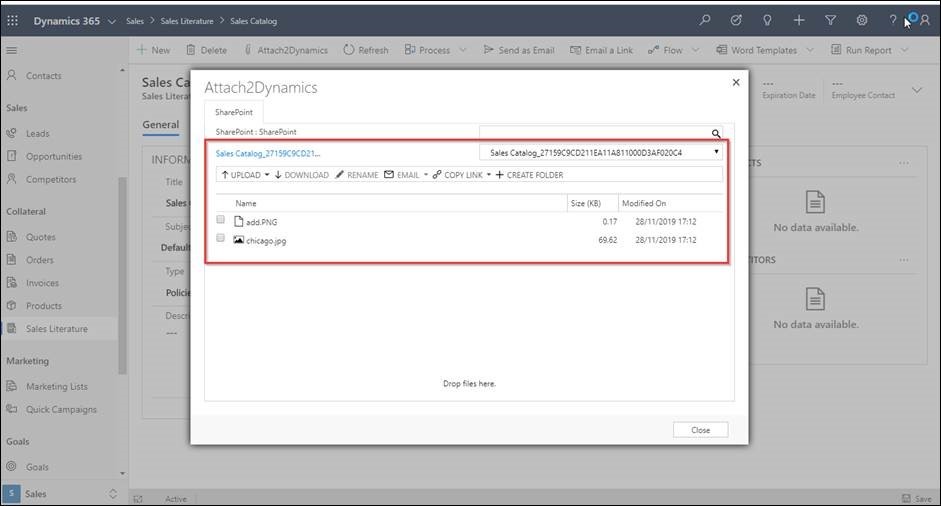Click the Sales Catalog_27159C9CD21 breadcrumb link
This screenshot has width=941, height=506.
click(268, 153)
